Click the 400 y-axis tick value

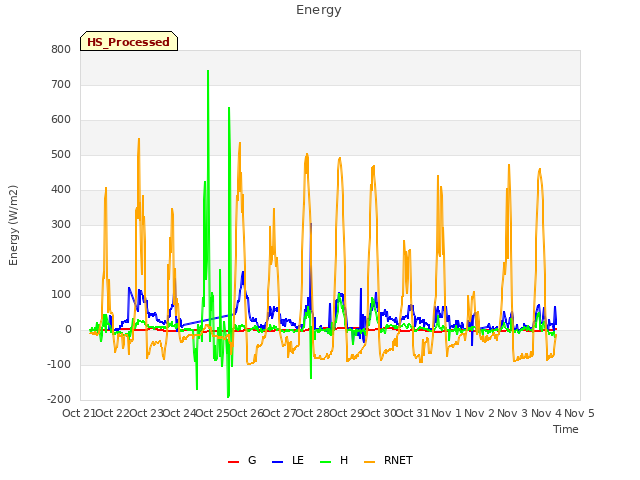pos(61,190)
